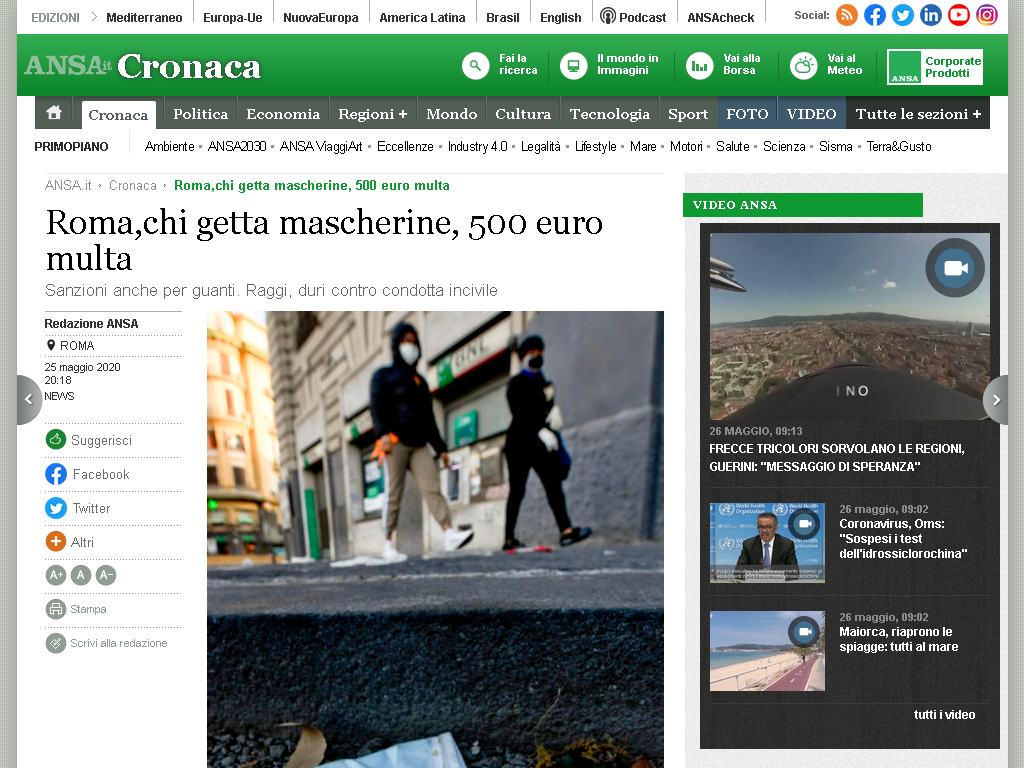Open the Economia section

[x=283, y=114]
